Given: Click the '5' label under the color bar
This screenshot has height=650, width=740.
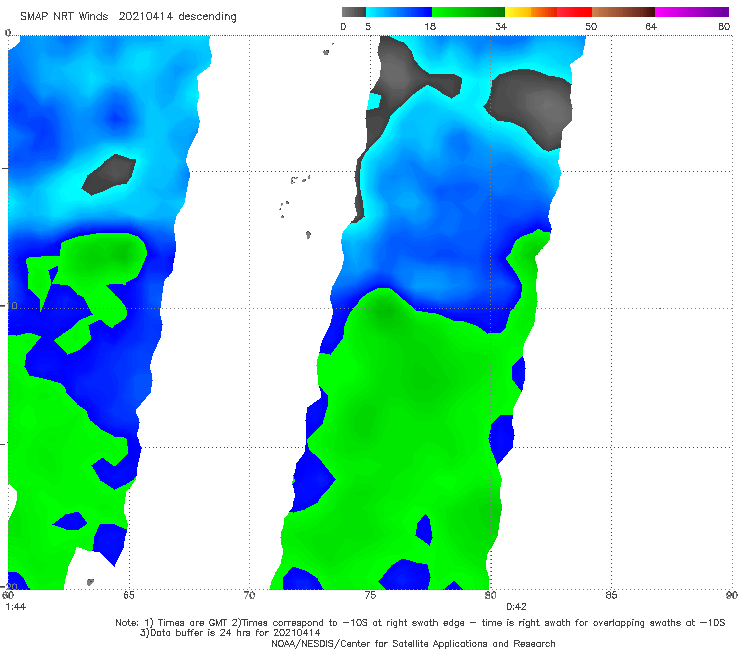Looking at the screenshot, I should 368,27.
